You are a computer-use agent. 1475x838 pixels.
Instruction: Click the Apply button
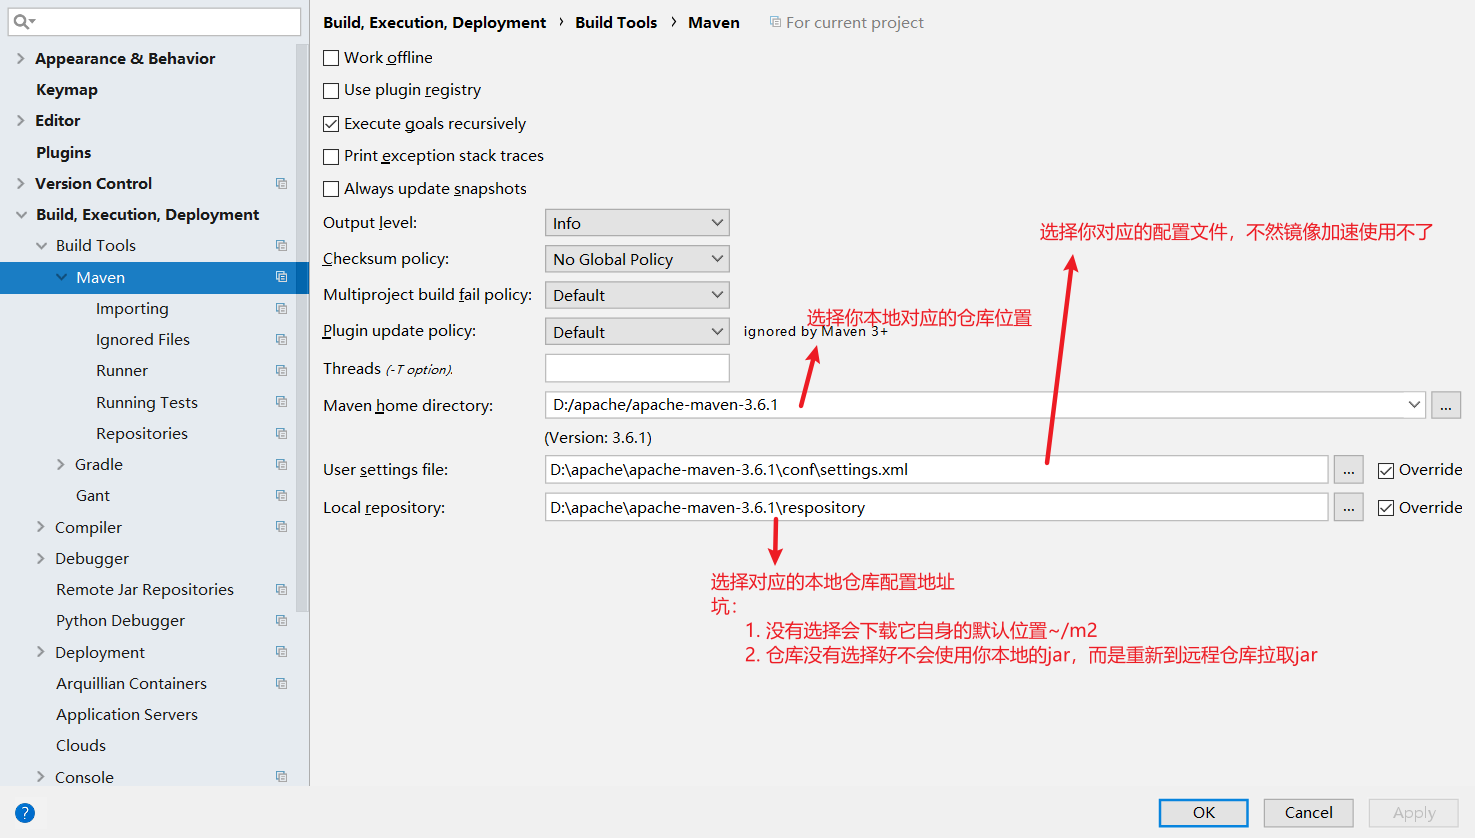(x=1414, y=813)
